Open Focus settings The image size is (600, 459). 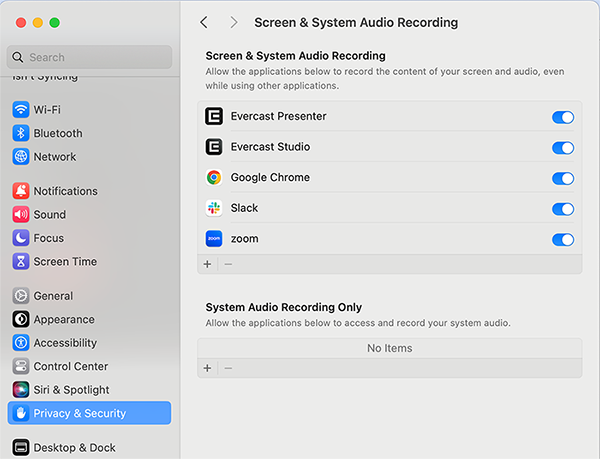point(89,238)
